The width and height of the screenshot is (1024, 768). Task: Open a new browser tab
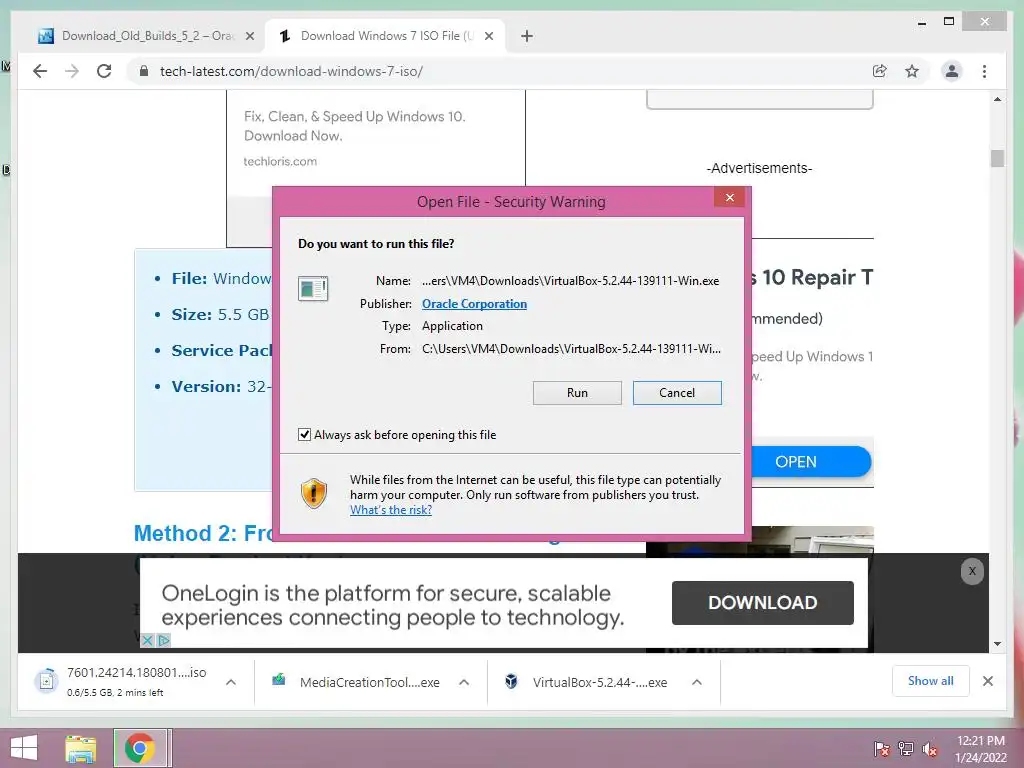(x=527, y=37)
